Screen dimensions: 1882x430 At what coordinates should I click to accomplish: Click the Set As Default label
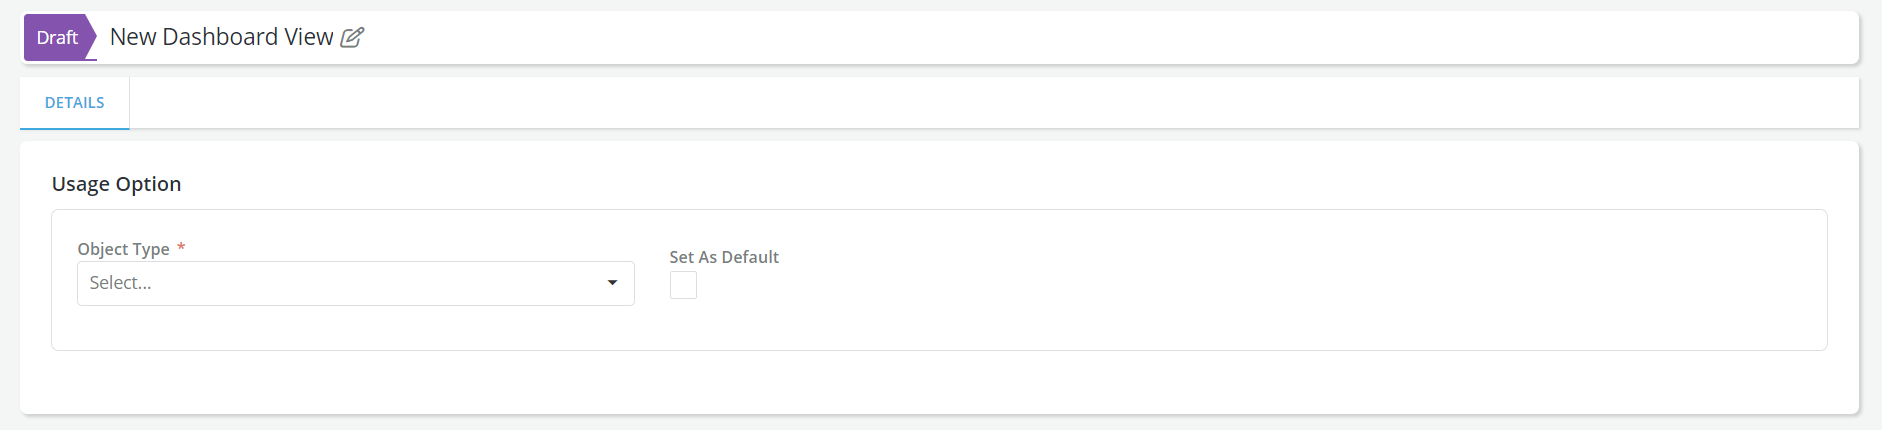(724, 257)
